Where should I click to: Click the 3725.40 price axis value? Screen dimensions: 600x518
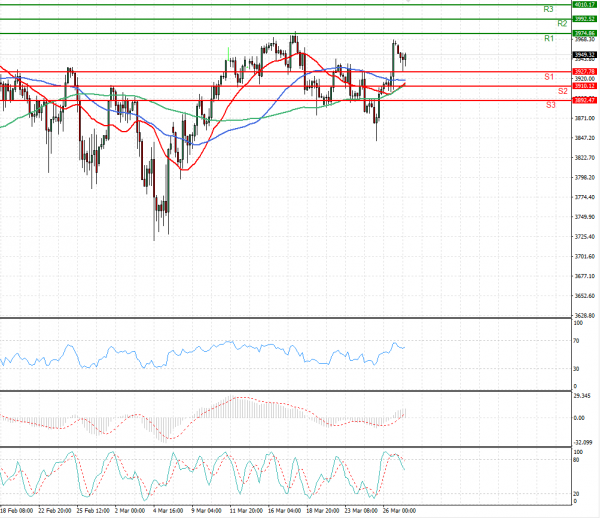585,237
